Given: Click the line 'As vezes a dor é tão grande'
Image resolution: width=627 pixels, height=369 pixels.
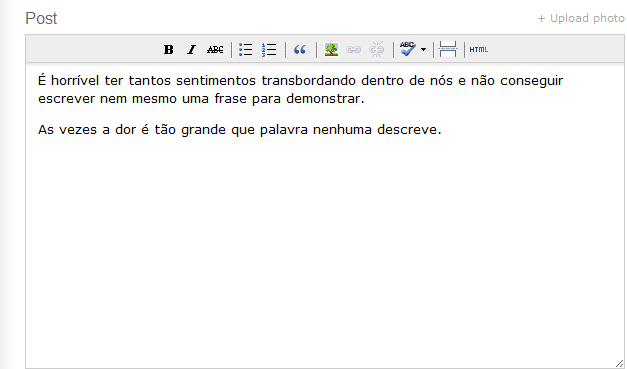Looking at the screenshot, I should (x=240, y=130).
